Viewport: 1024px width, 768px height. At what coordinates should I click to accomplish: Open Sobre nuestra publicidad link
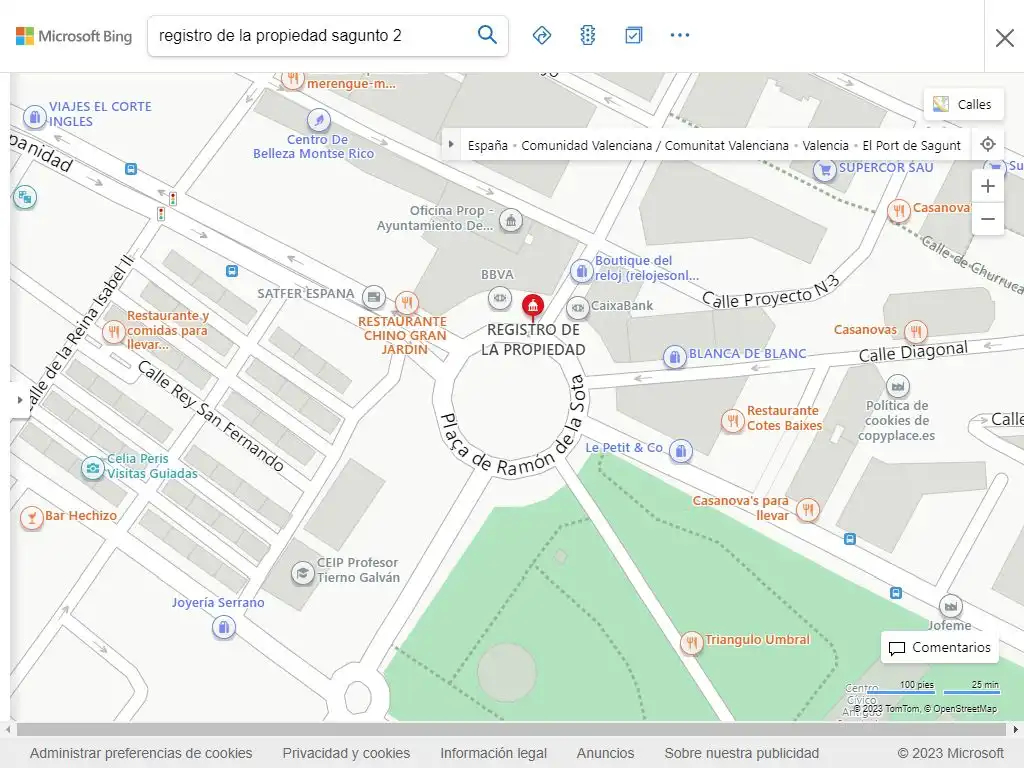[x=741, y=753]
